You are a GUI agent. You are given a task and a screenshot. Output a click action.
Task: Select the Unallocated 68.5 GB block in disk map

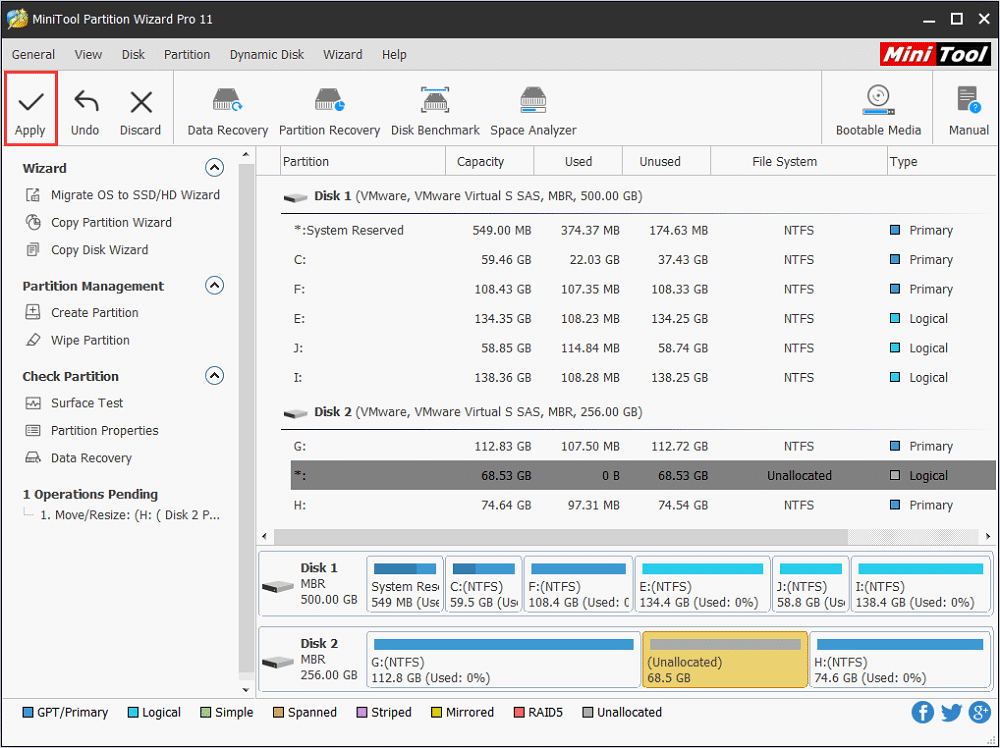725,659
